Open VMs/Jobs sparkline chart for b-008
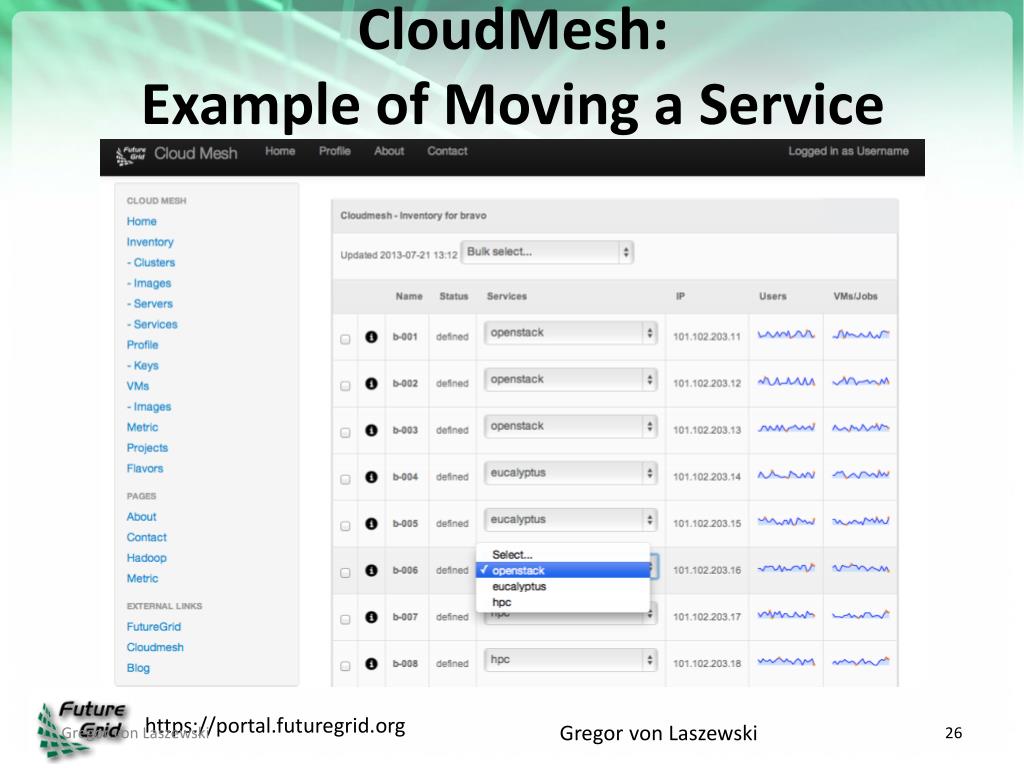 861,662
